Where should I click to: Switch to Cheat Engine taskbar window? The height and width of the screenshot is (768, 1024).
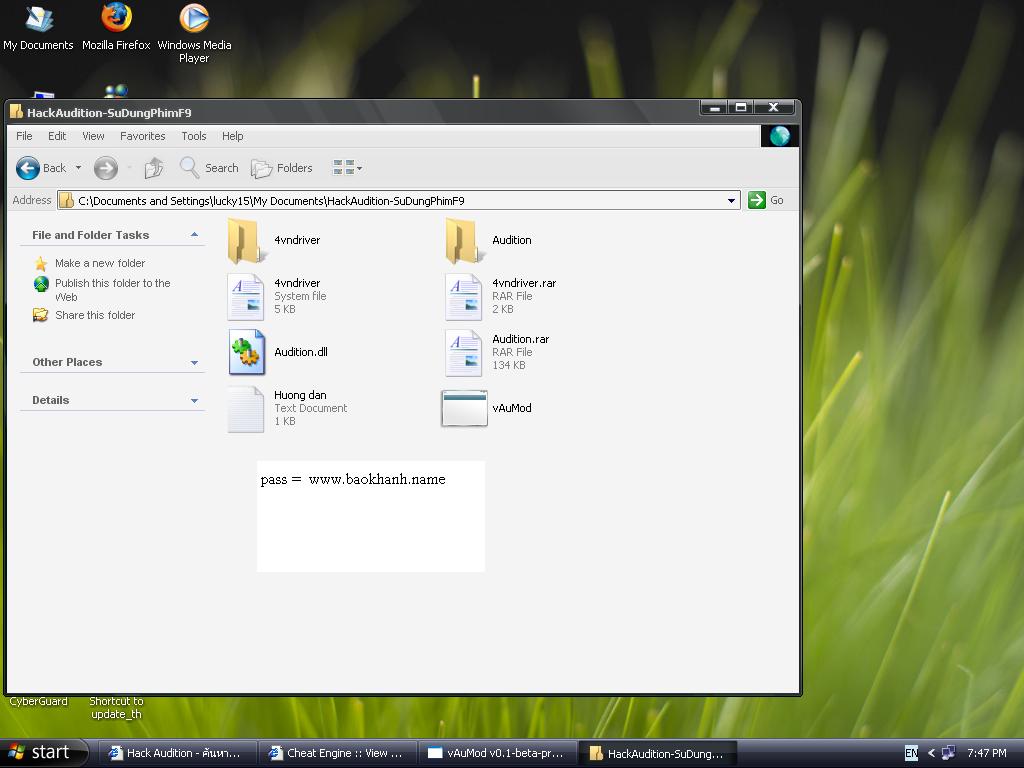(x=335, y=753)
